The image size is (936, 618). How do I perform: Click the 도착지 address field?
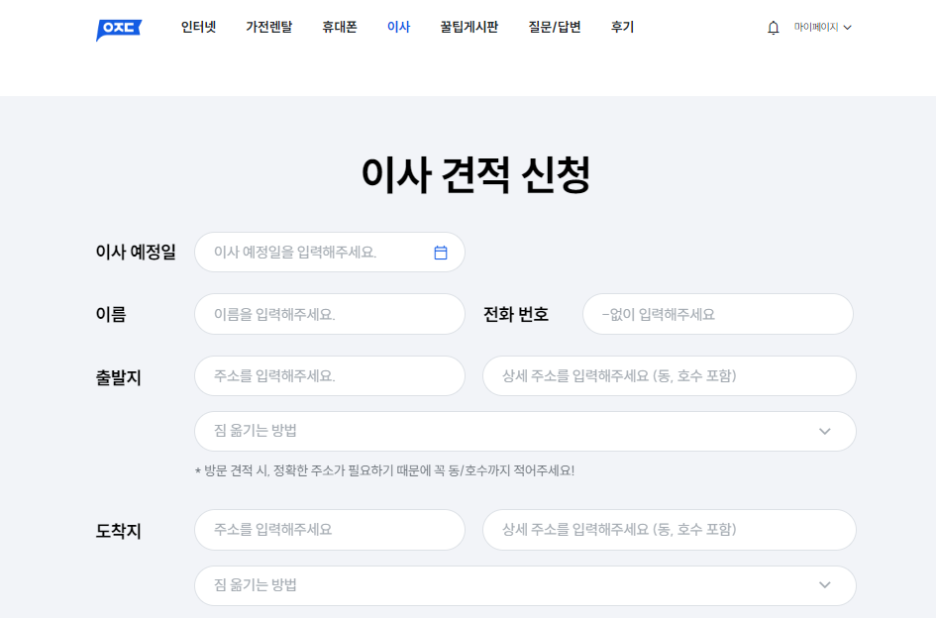[330, 530]
